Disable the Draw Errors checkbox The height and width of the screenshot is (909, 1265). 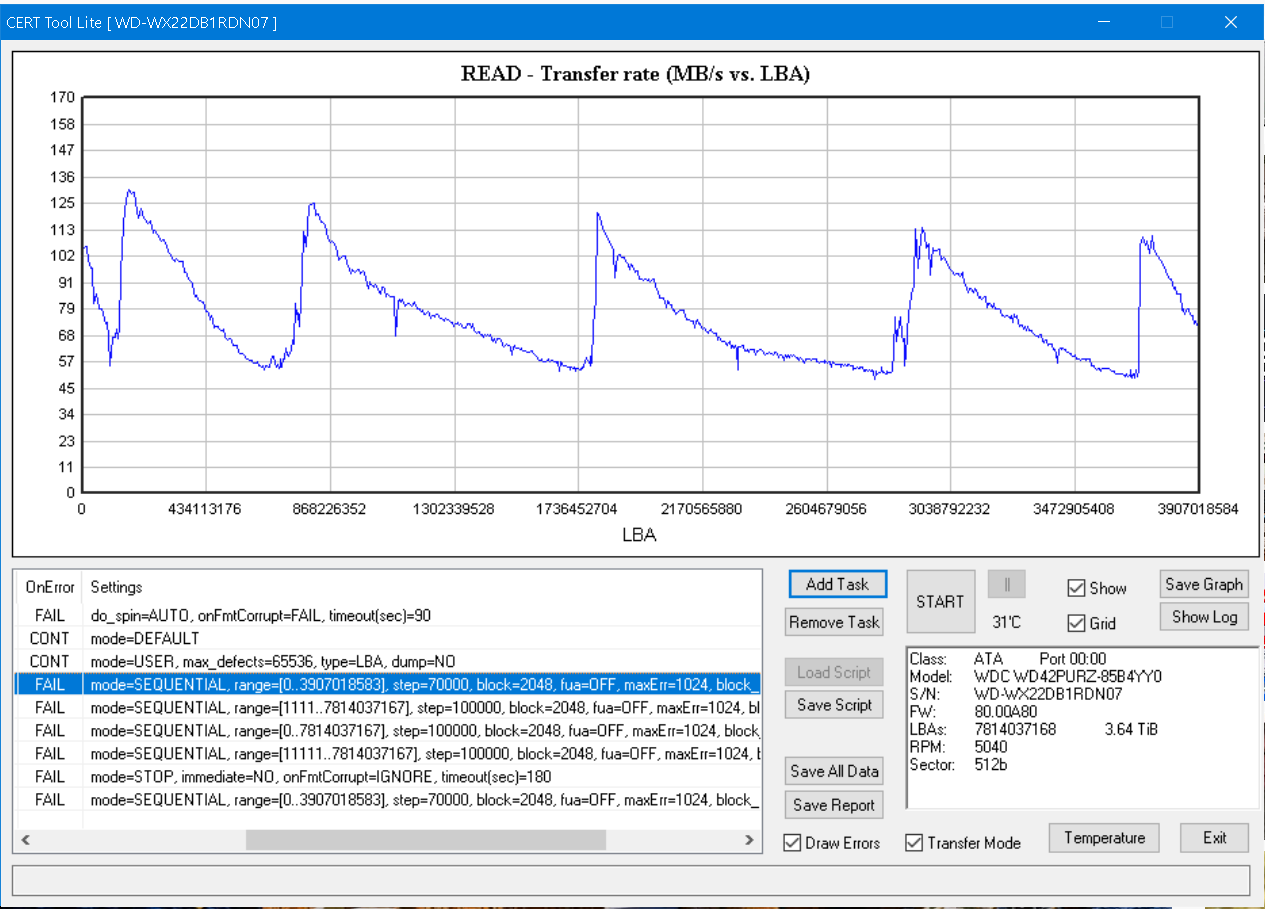click(x=793, y=843)
